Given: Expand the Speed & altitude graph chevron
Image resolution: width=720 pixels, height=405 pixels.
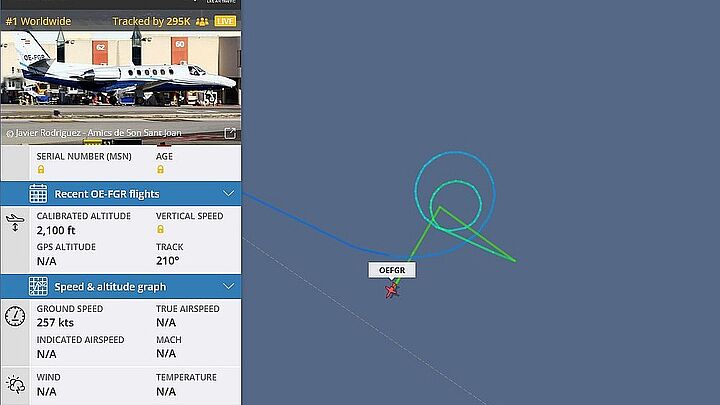Looking at the screenshot, I should pos(229,287).
